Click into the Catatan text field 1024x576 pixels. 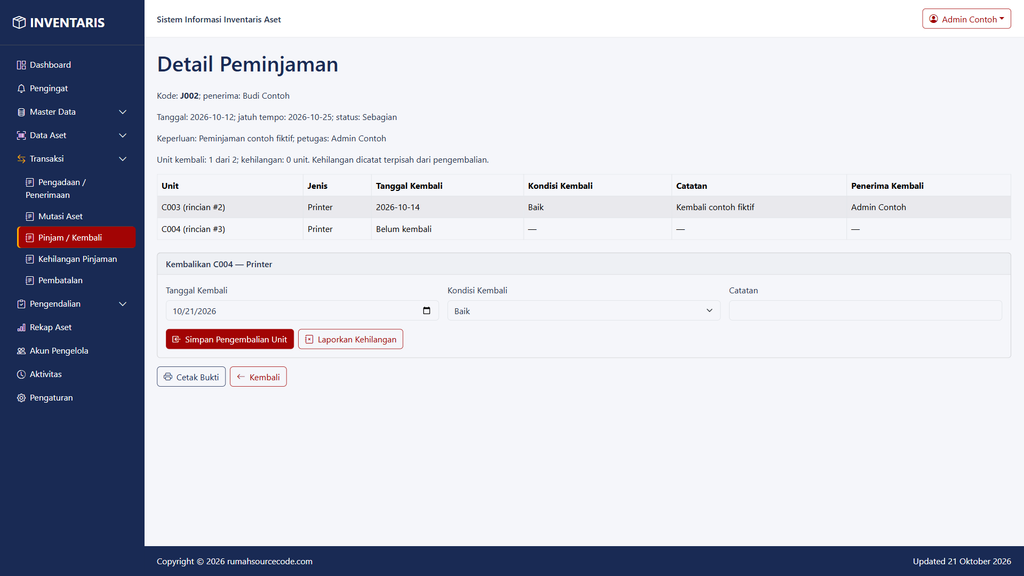(865, 311)
